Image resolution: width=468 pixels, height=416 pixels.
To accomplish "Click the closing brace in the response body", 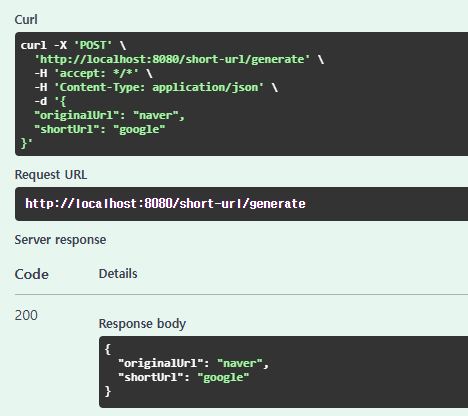I will point(107,391).
